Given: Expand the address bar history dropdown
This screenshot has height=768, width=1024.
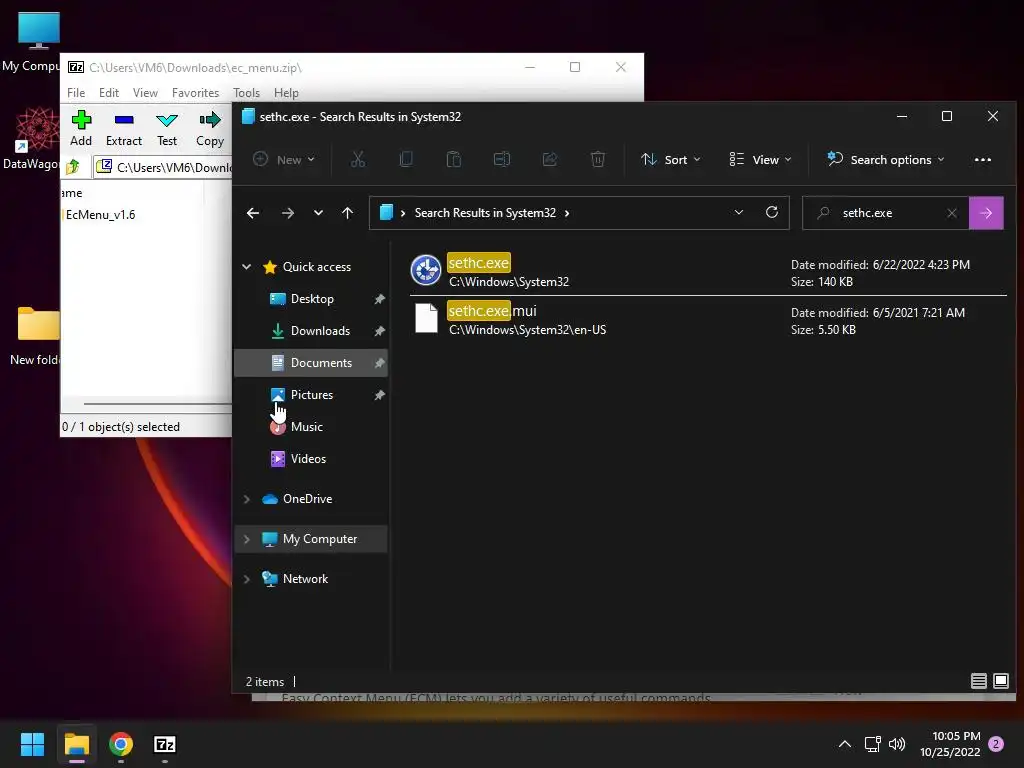Looking at the screenshot, I should 739,212.
